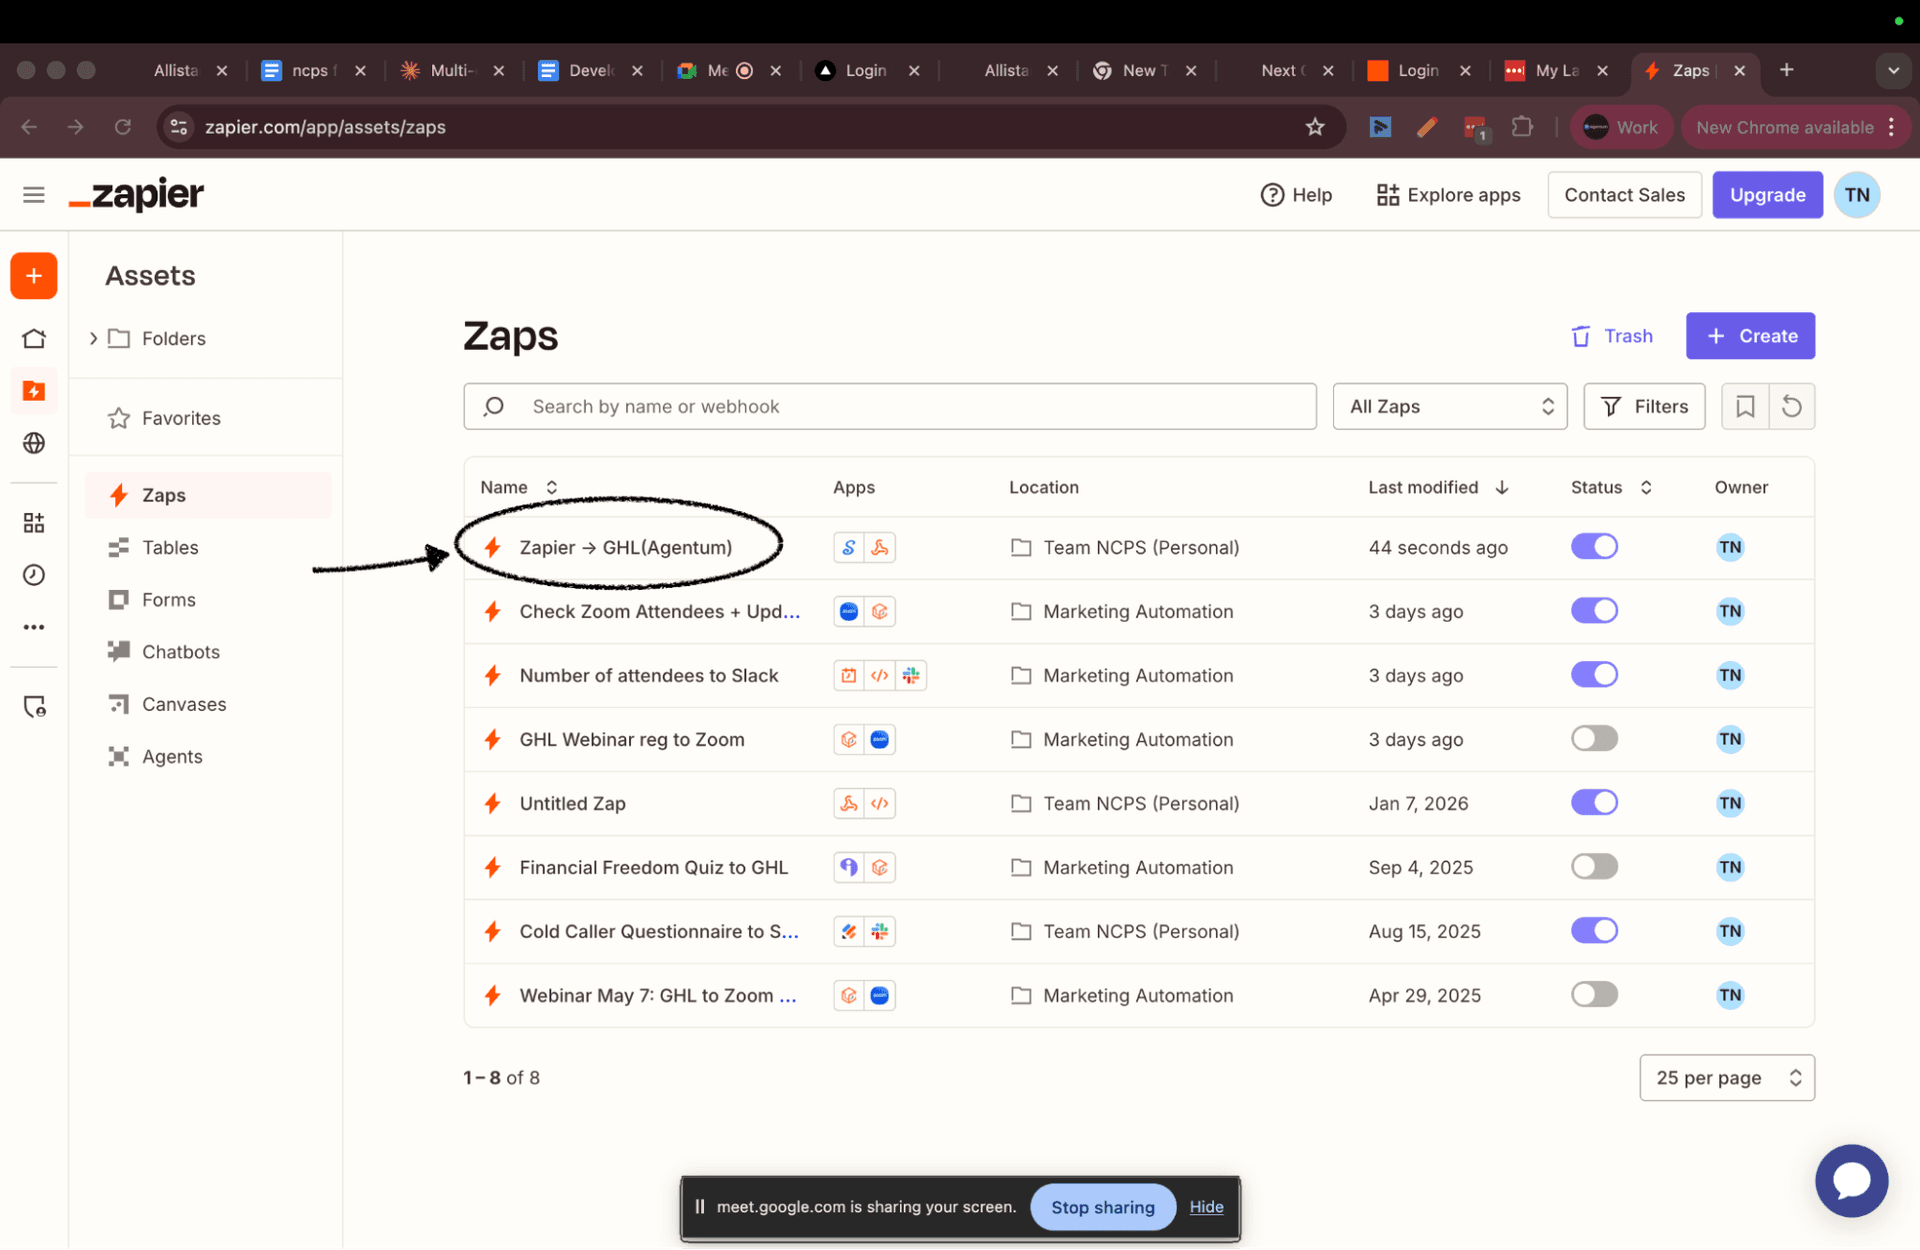The height and width of the screenshot is (1250, 1920).
Task: Open Chrome extensions puzzle icon
Action: (x=1522, y=127)
